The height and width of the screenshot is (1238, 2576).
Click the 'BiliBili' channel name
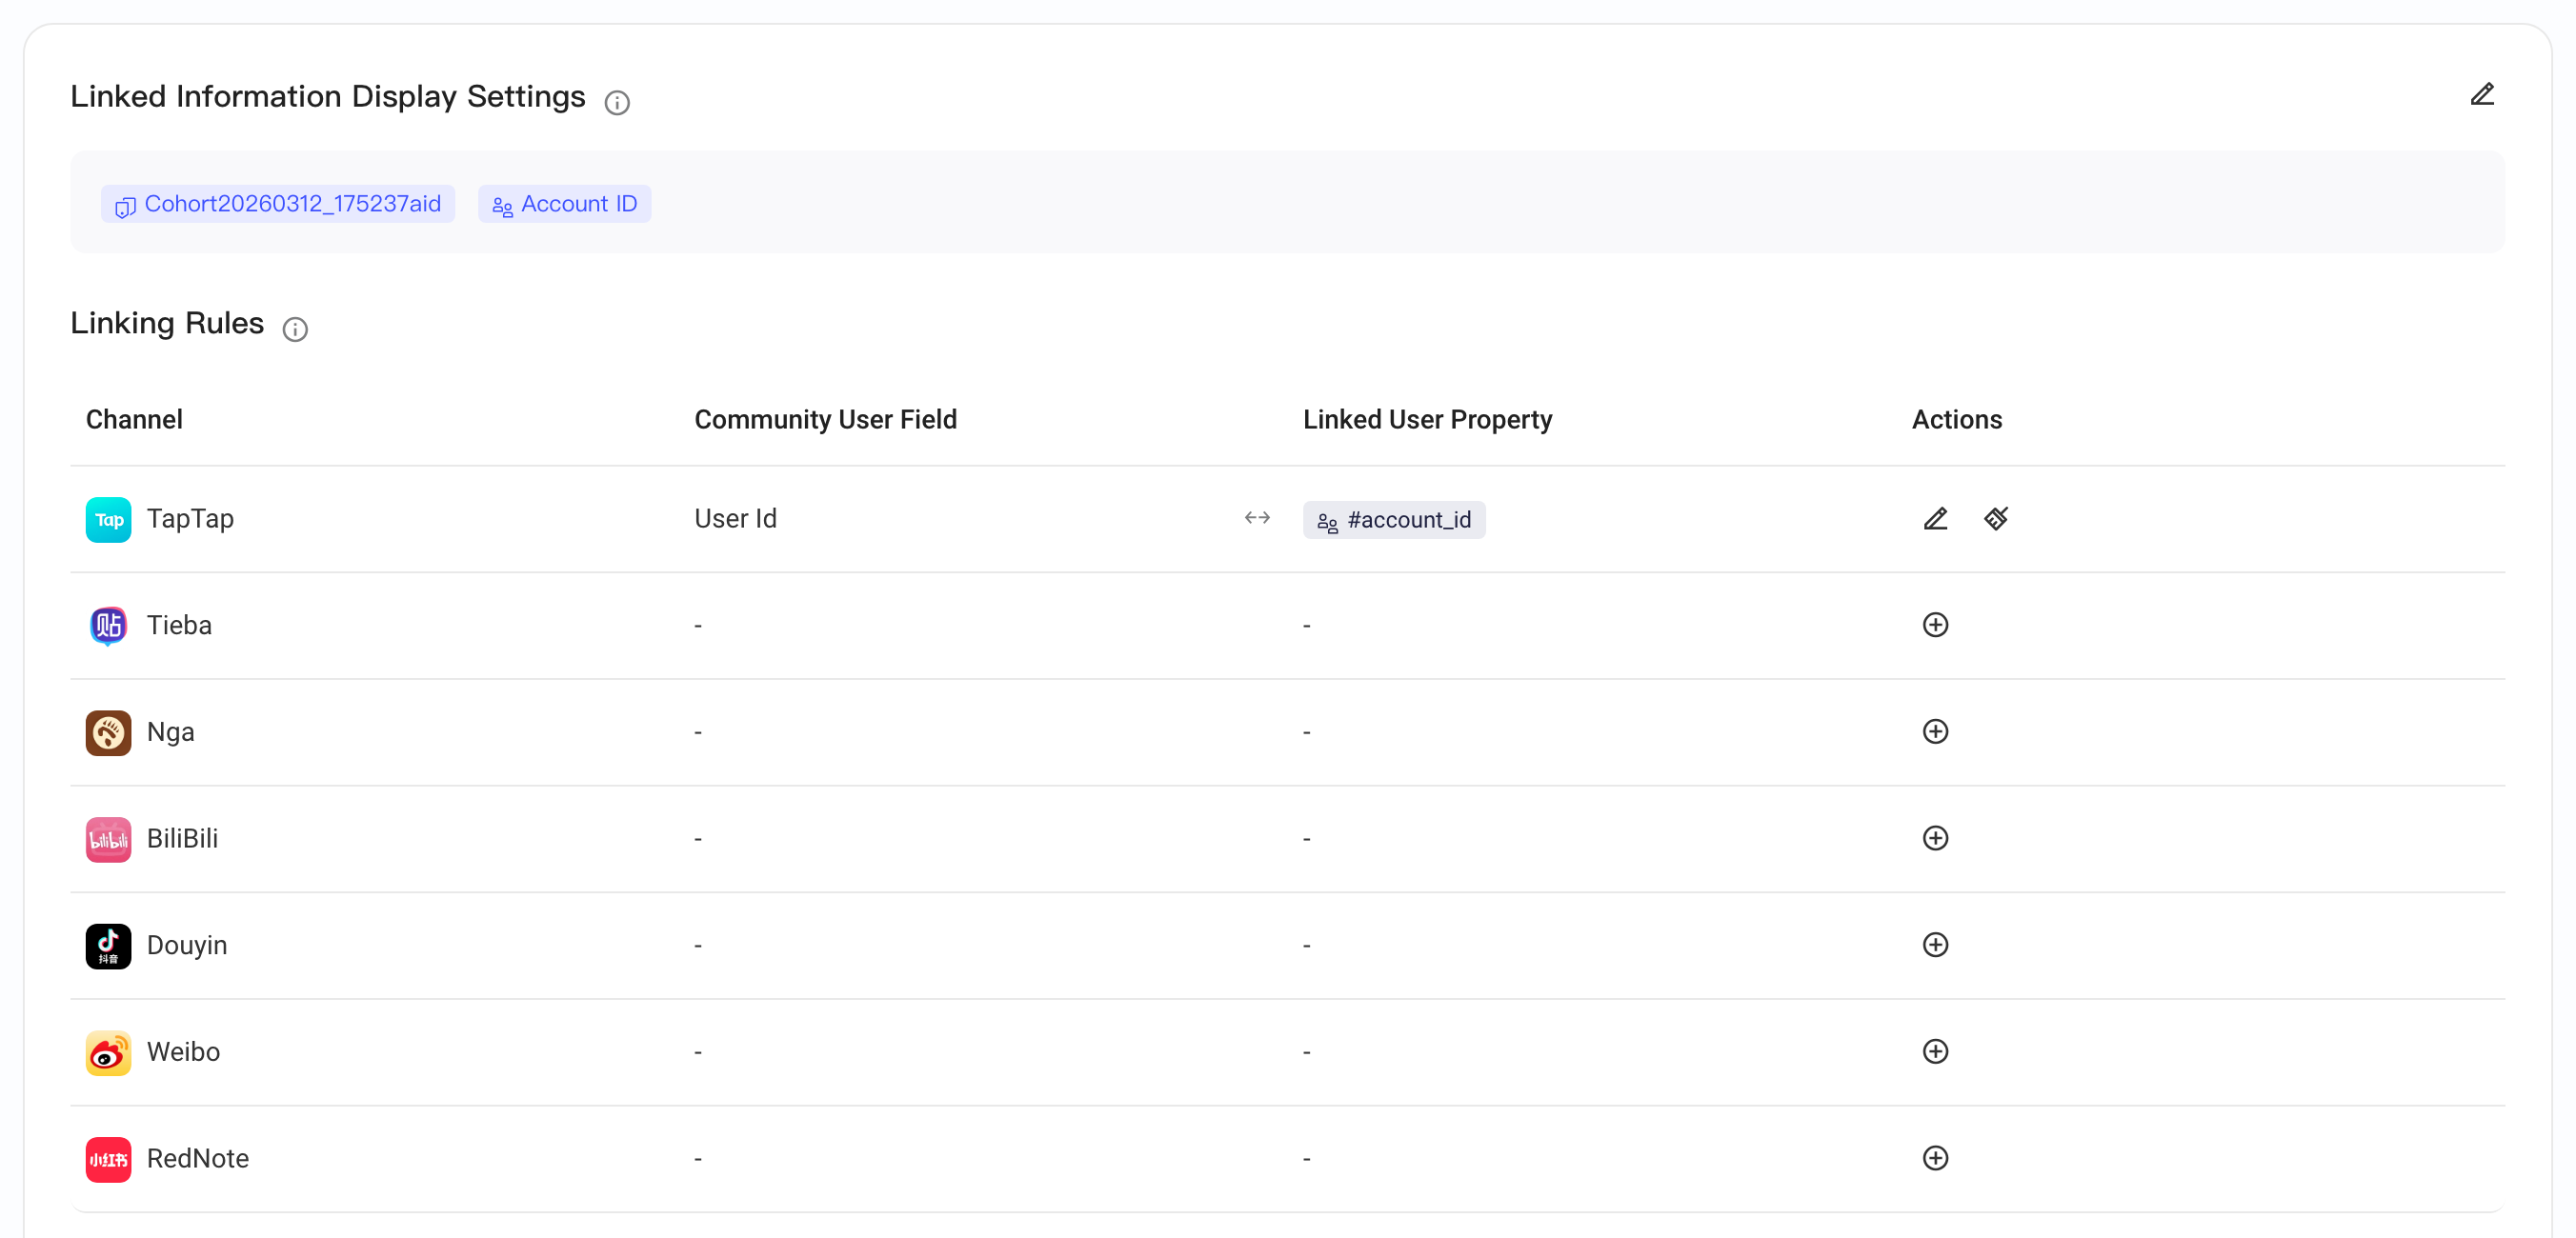click(x=182, y=838)
